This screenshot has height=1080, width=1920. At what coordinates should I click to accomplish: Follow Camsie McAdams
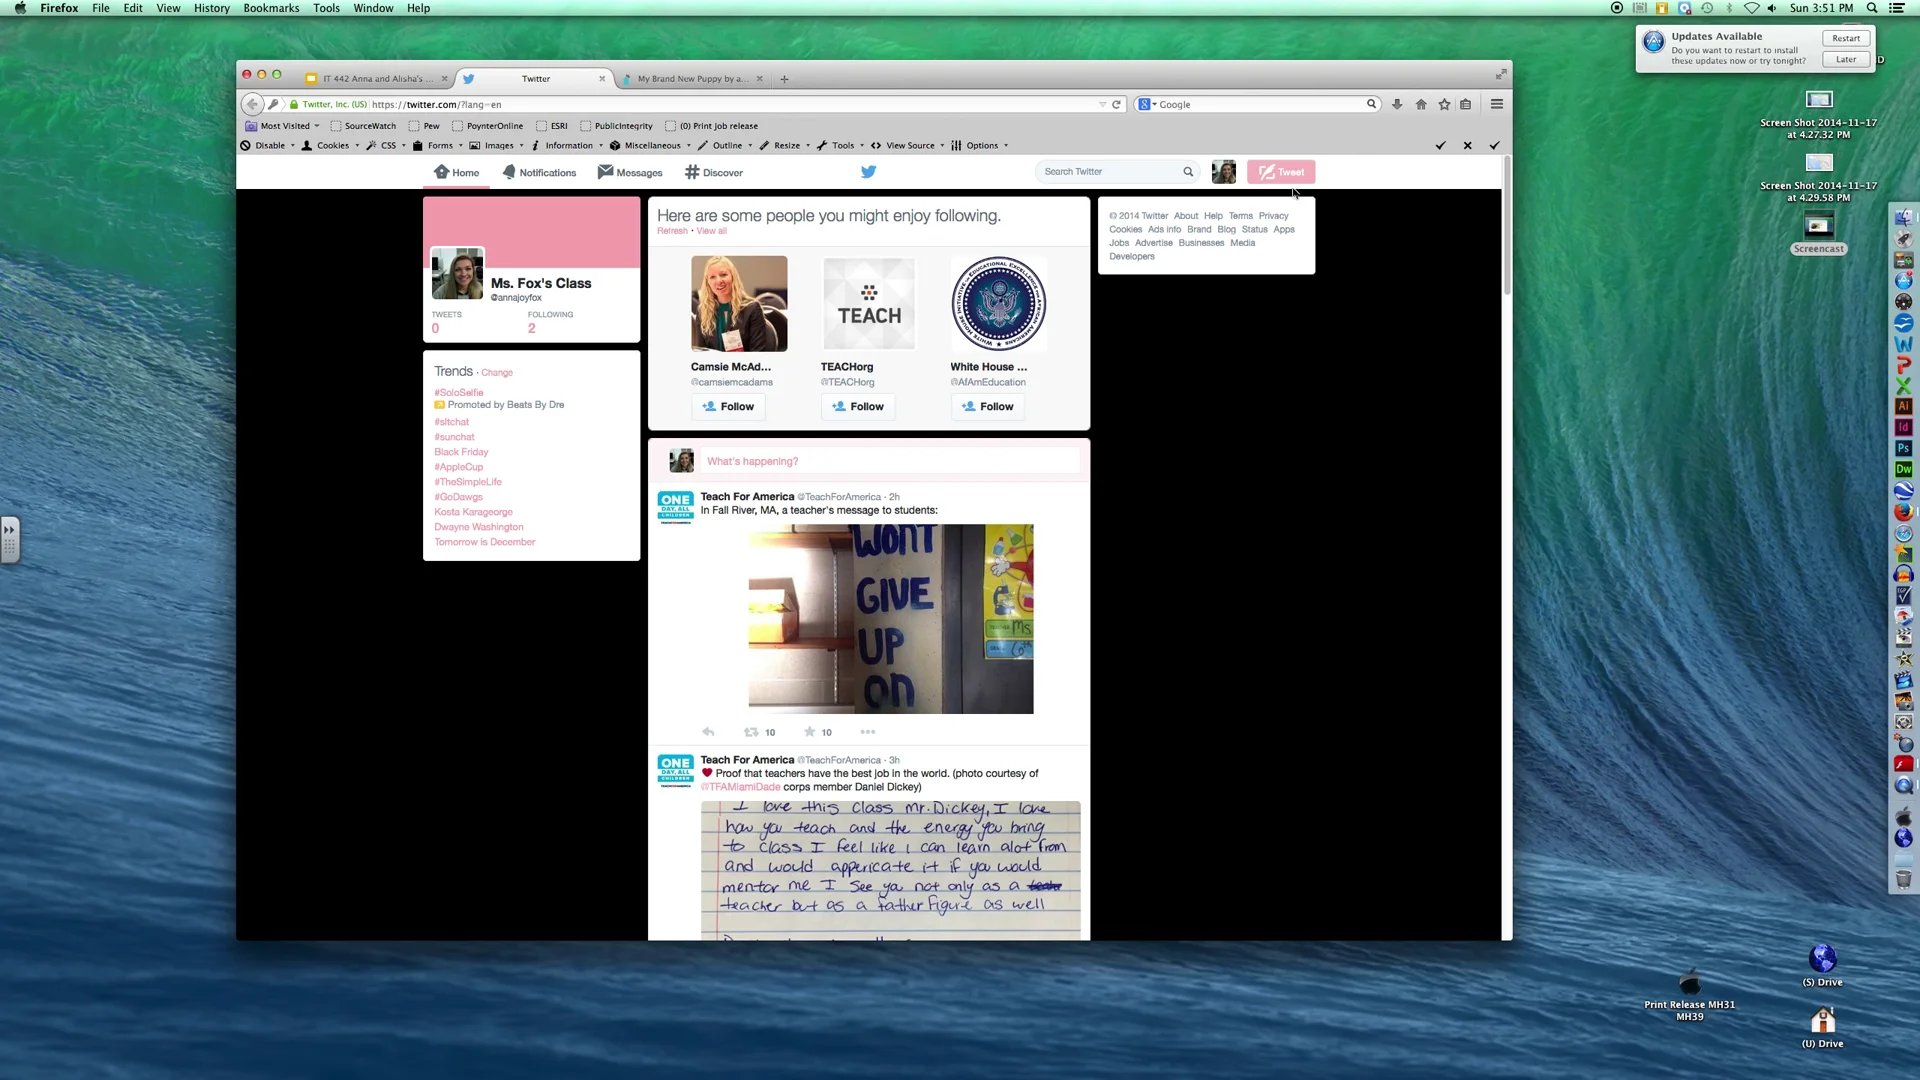tap(728, 407)
